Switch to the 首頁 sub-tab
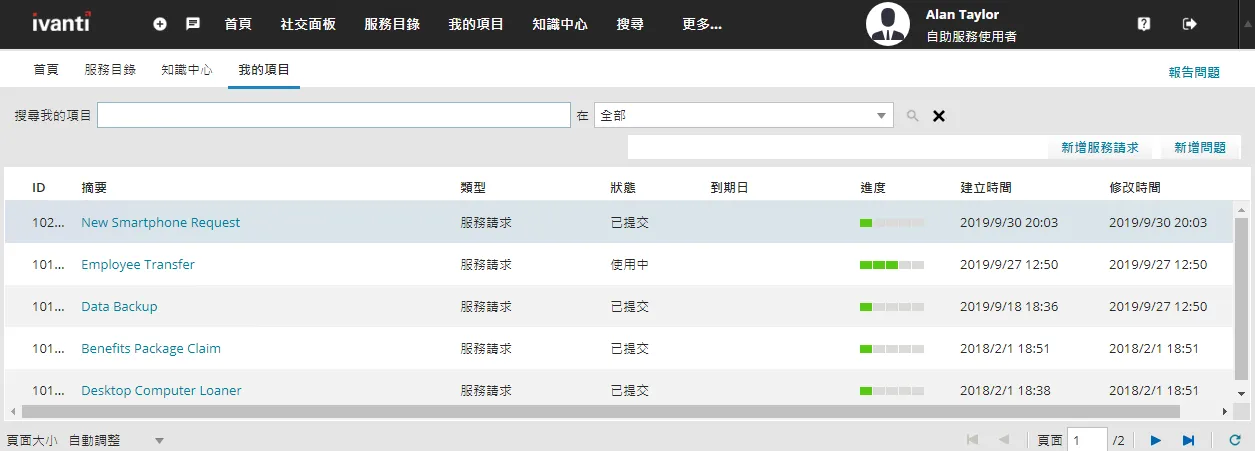The image size is (1255, 451). tap(46, 70)
